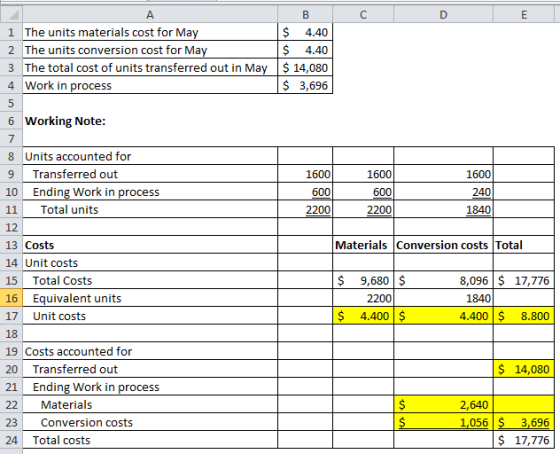
Task: Select column B header
Action: (305, 15)
